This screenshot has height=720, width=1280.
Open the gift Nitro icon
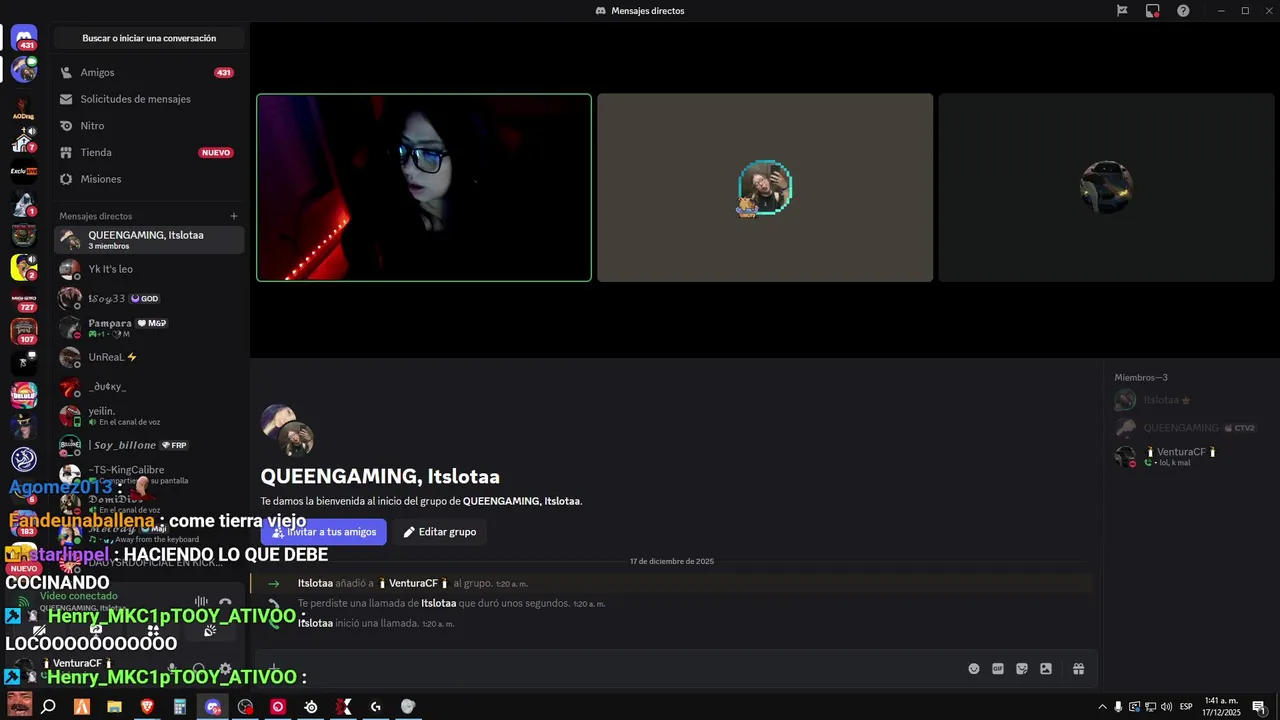pos(1078,669)
